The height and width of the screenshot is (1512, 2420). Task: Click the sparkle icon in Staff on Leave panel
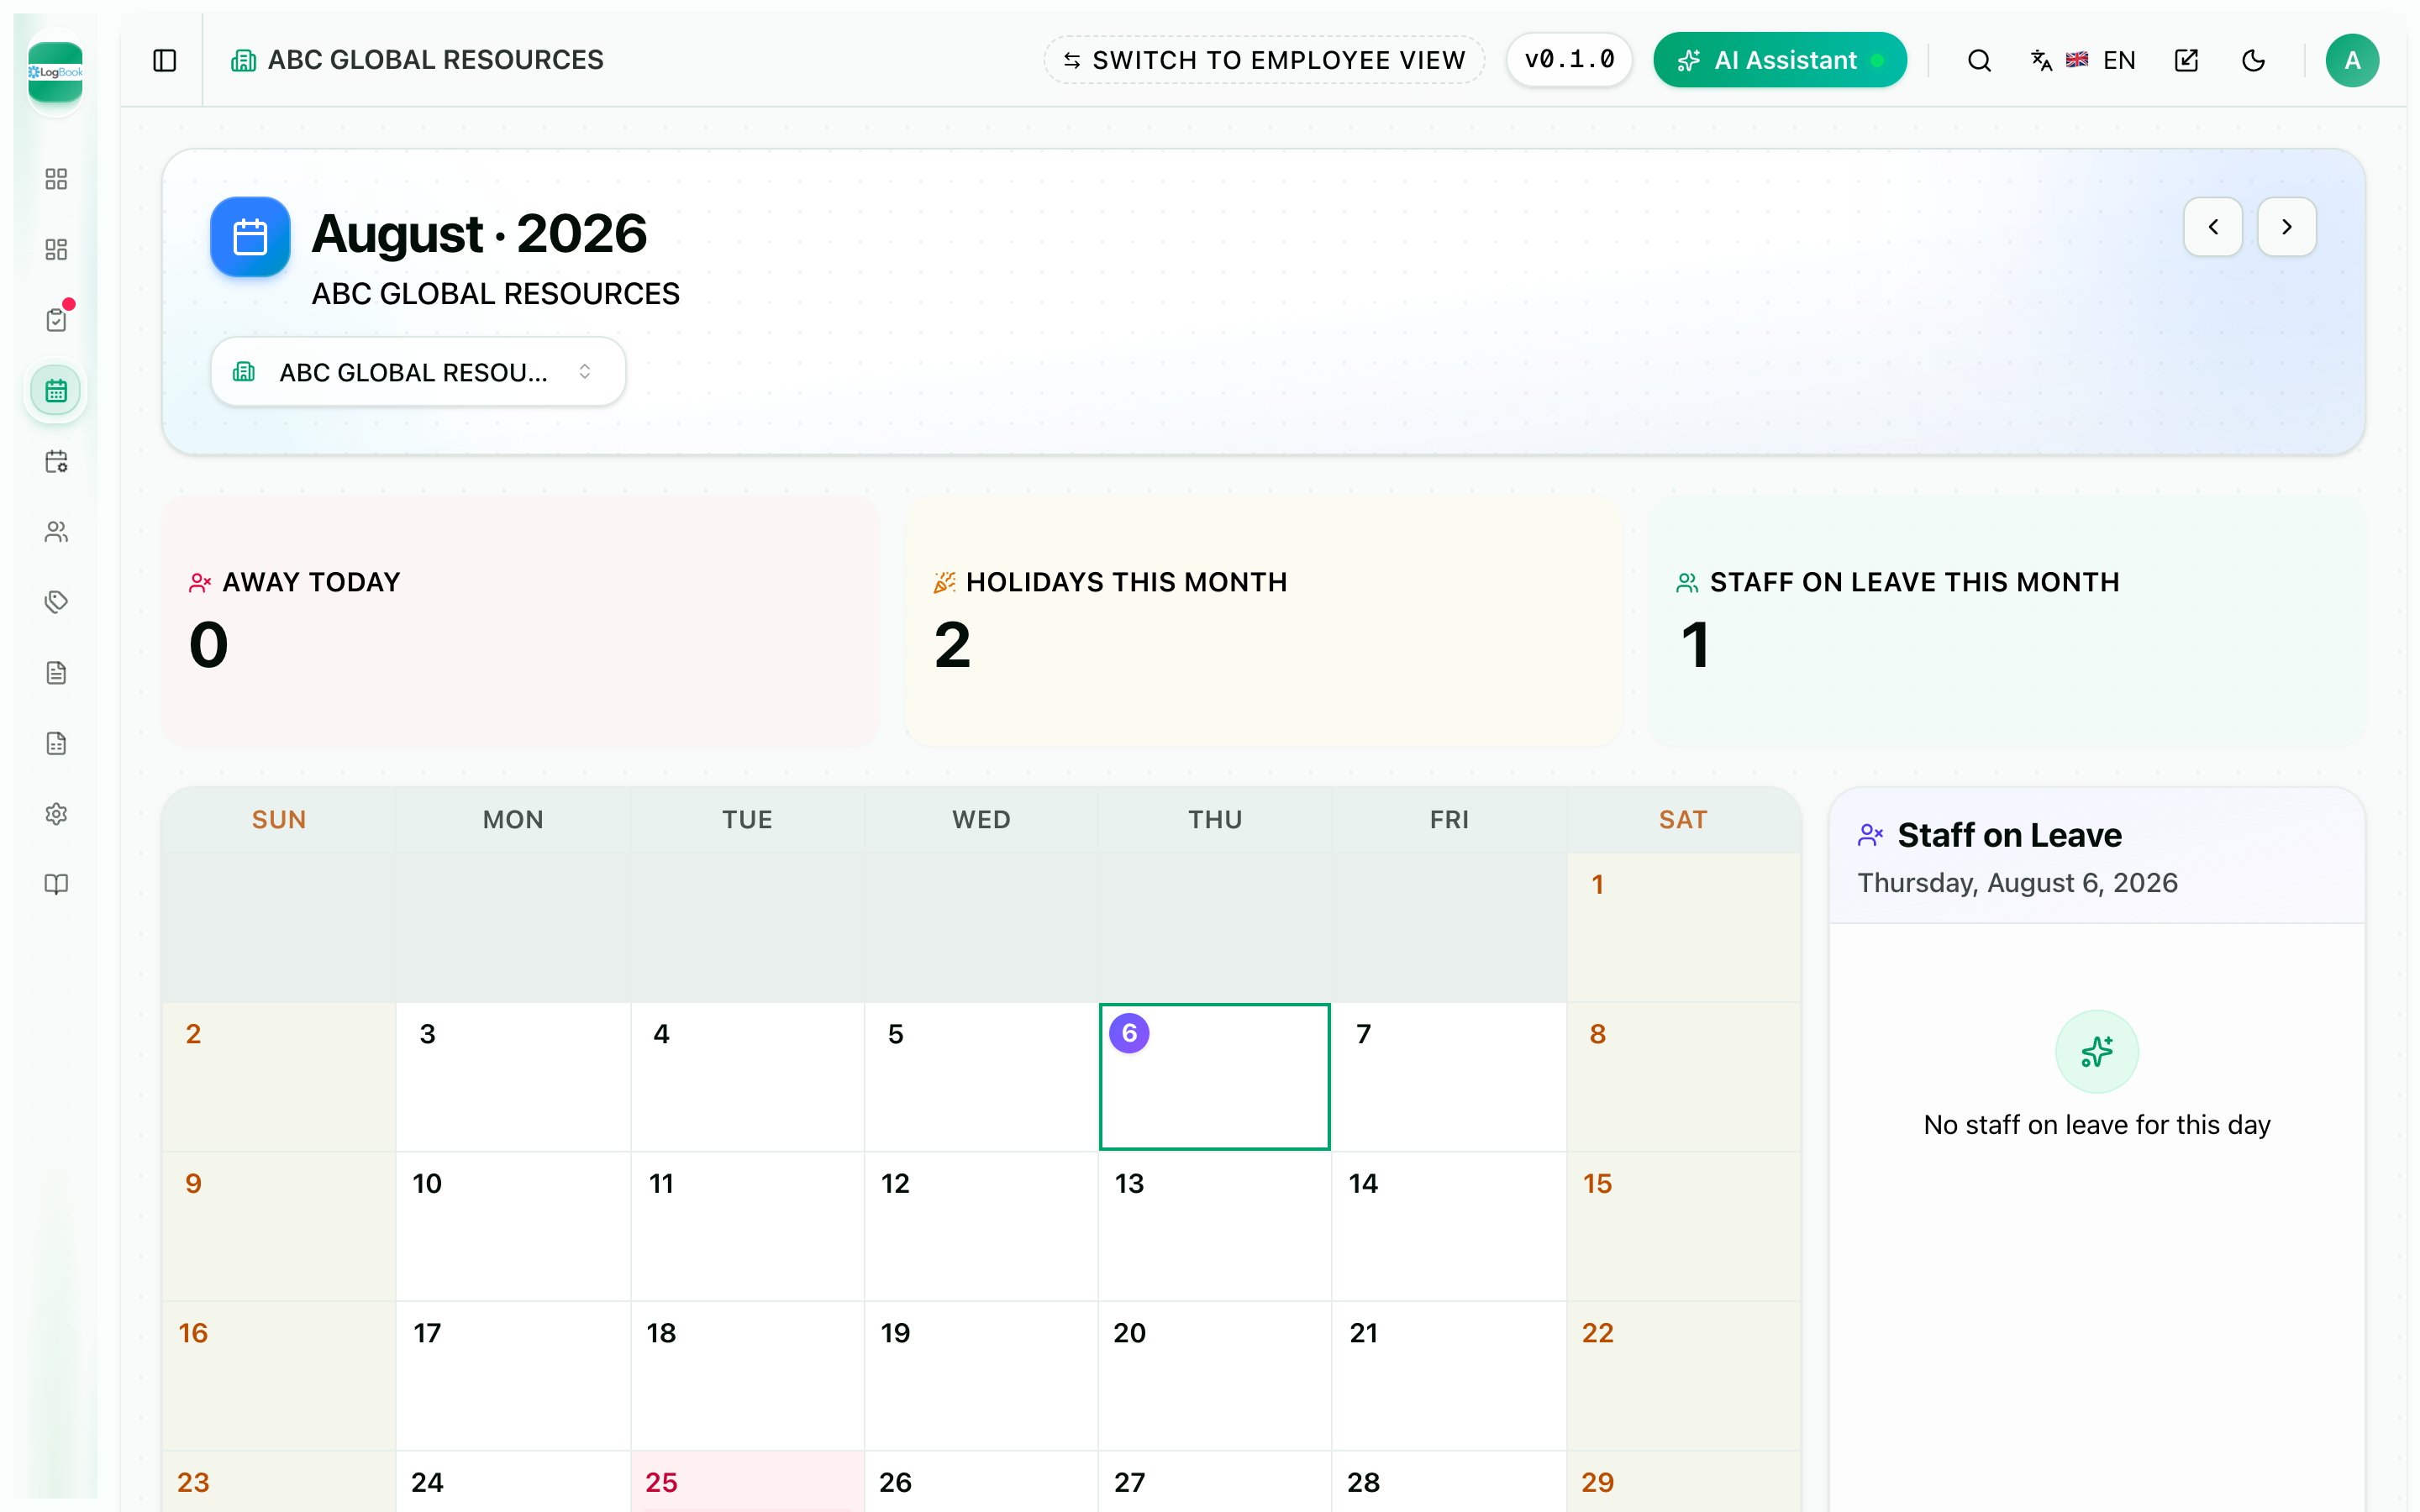coord(2096,1052)
